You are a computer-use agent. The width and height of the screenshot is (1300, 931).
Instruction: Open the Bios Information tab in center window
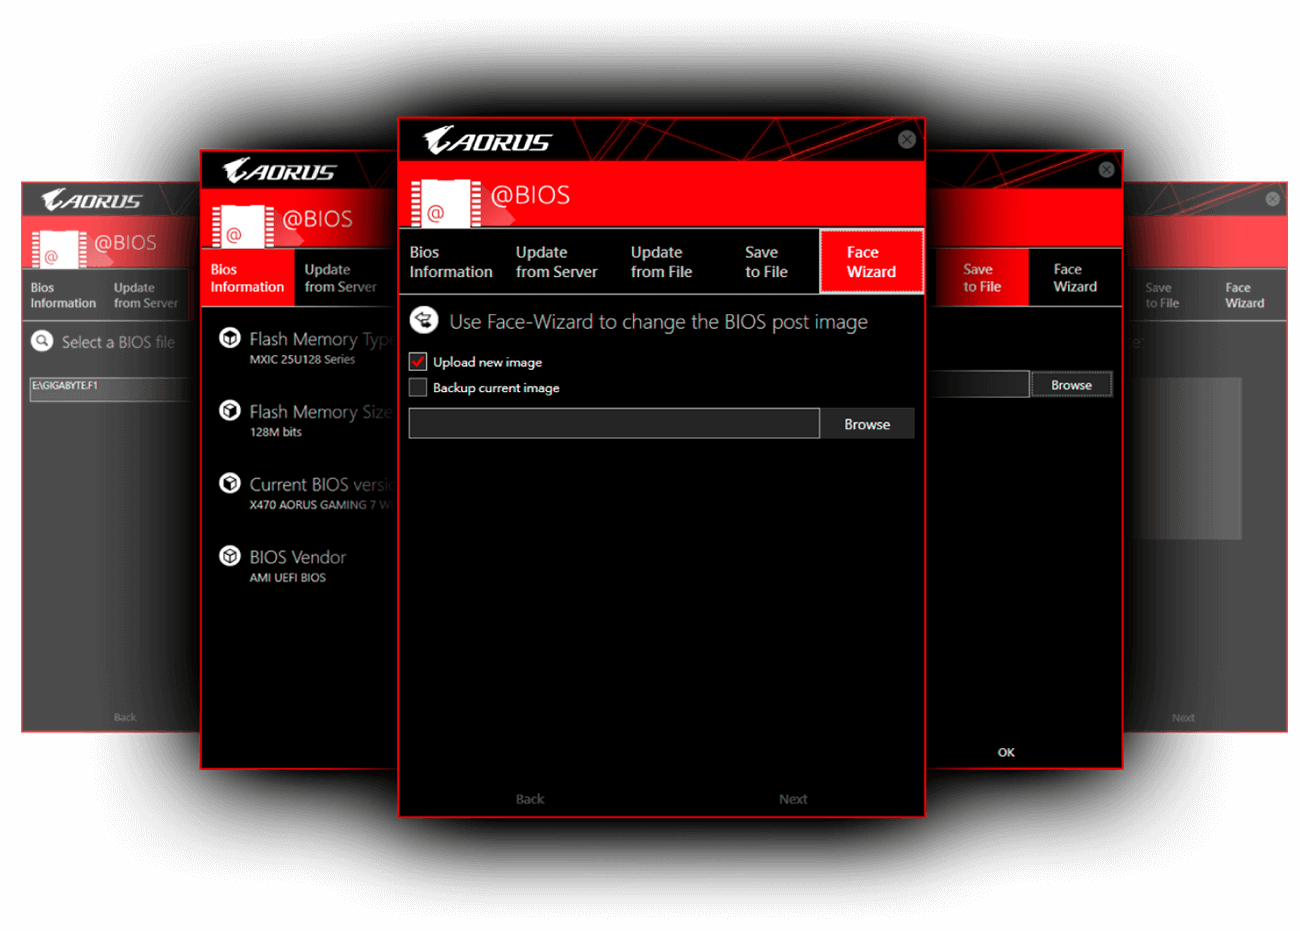point(451,262)
